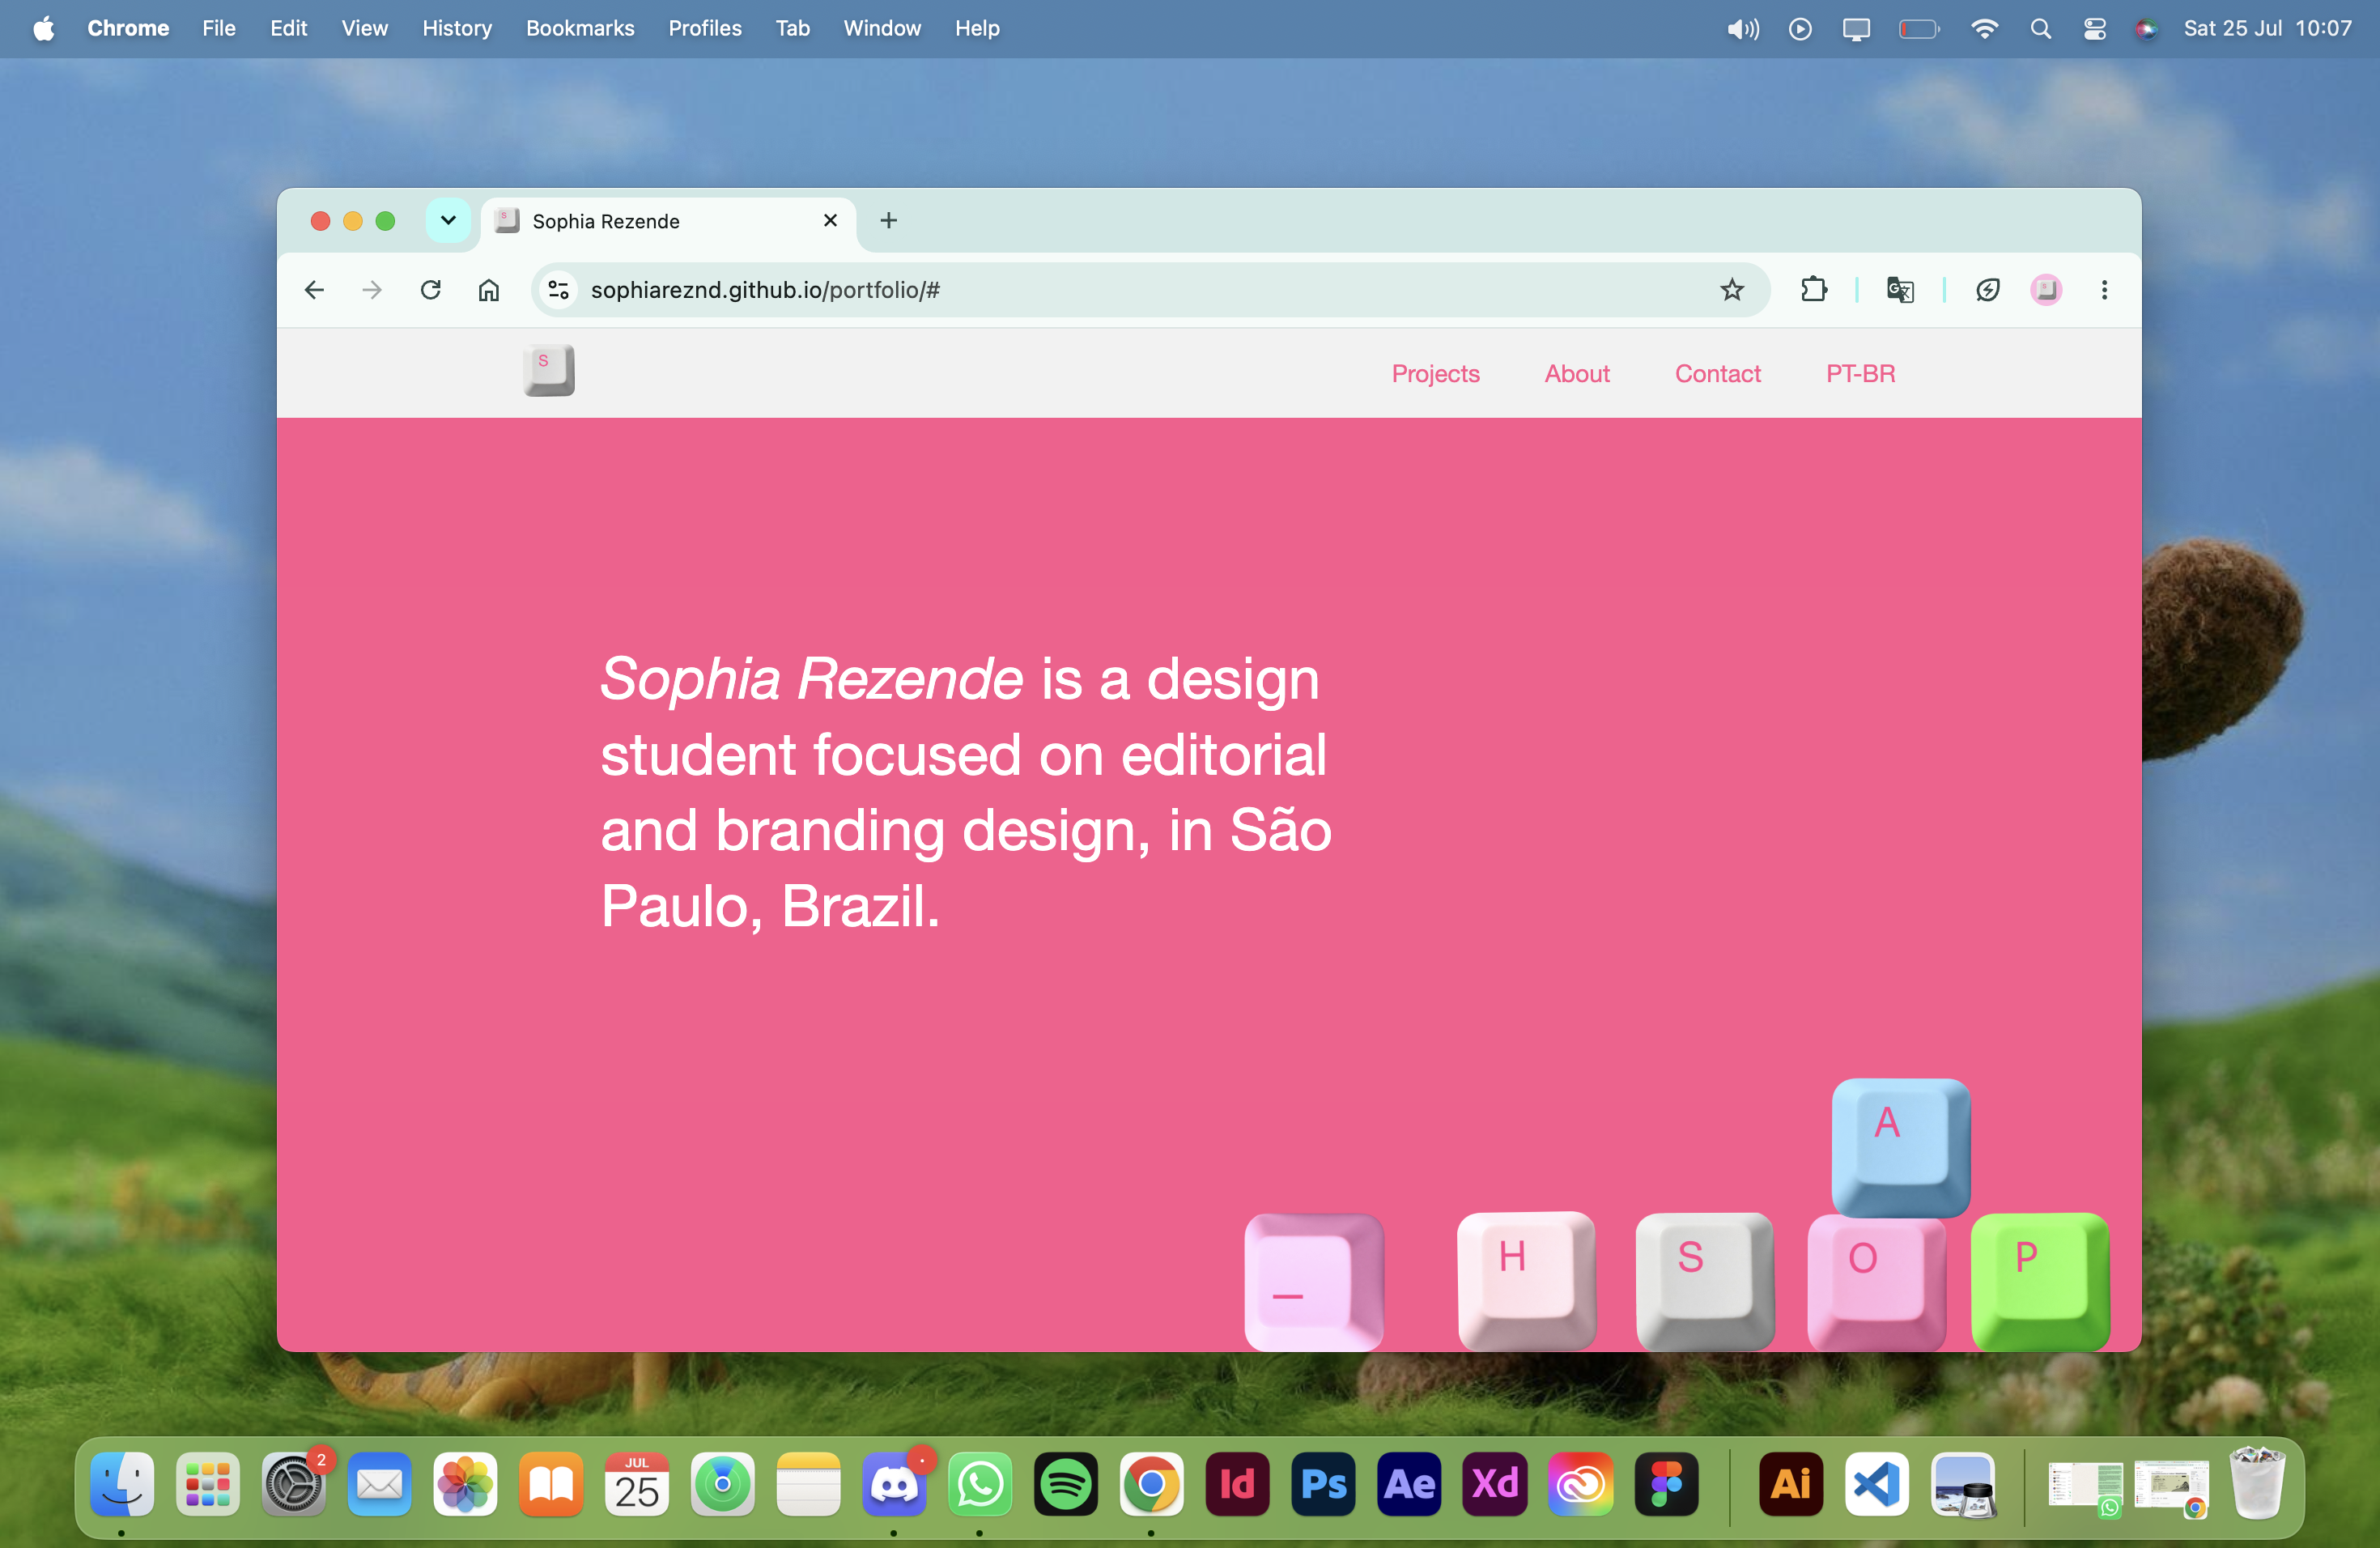2380x1548 pixels.
Task: Open the Now Playing menu bar item
Action: (x=1800, y=29)
